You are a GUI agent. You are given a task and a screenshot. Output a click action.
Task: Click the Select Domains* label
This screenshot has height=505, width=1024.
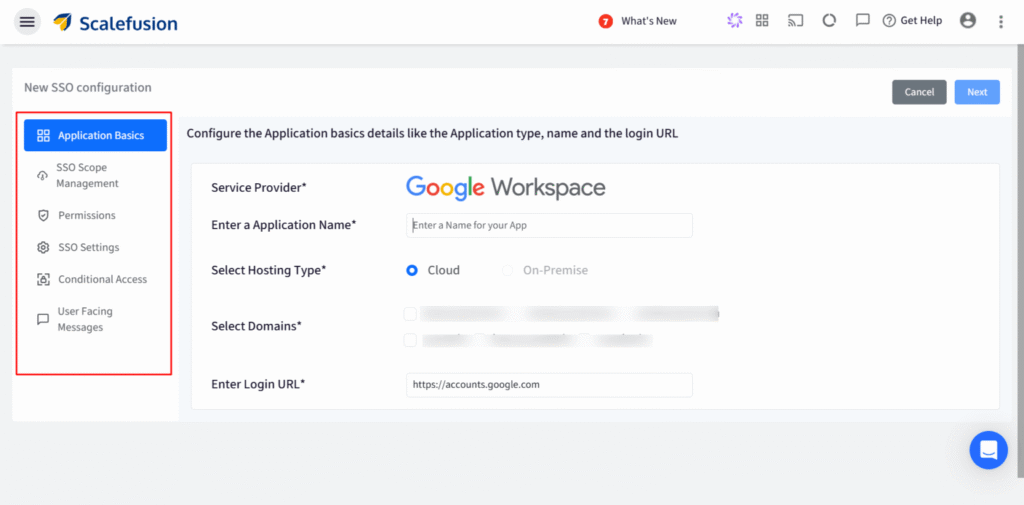(x=256, y=326)
